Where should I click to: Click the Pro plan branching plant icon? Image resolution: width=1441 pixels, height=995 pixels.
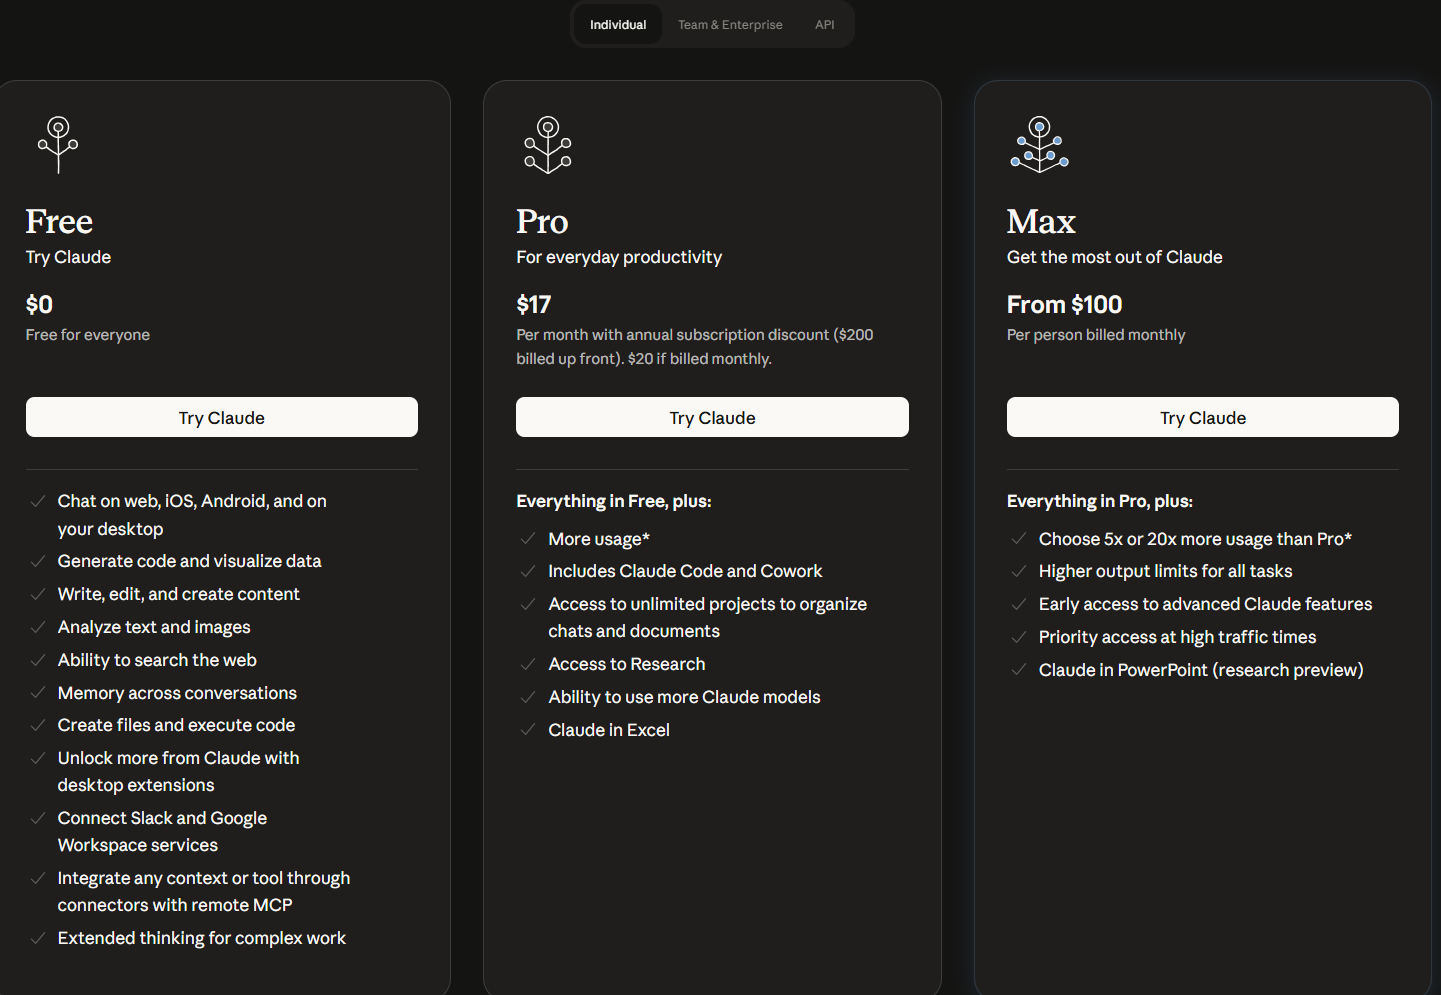point(548,145)
